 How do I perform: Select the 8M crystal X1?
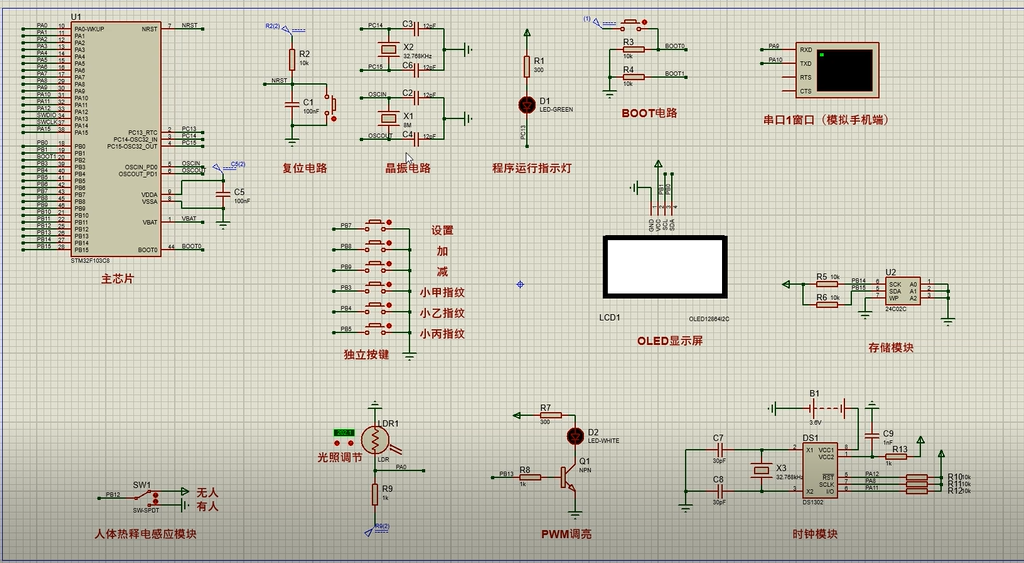[x=389, y=118]
